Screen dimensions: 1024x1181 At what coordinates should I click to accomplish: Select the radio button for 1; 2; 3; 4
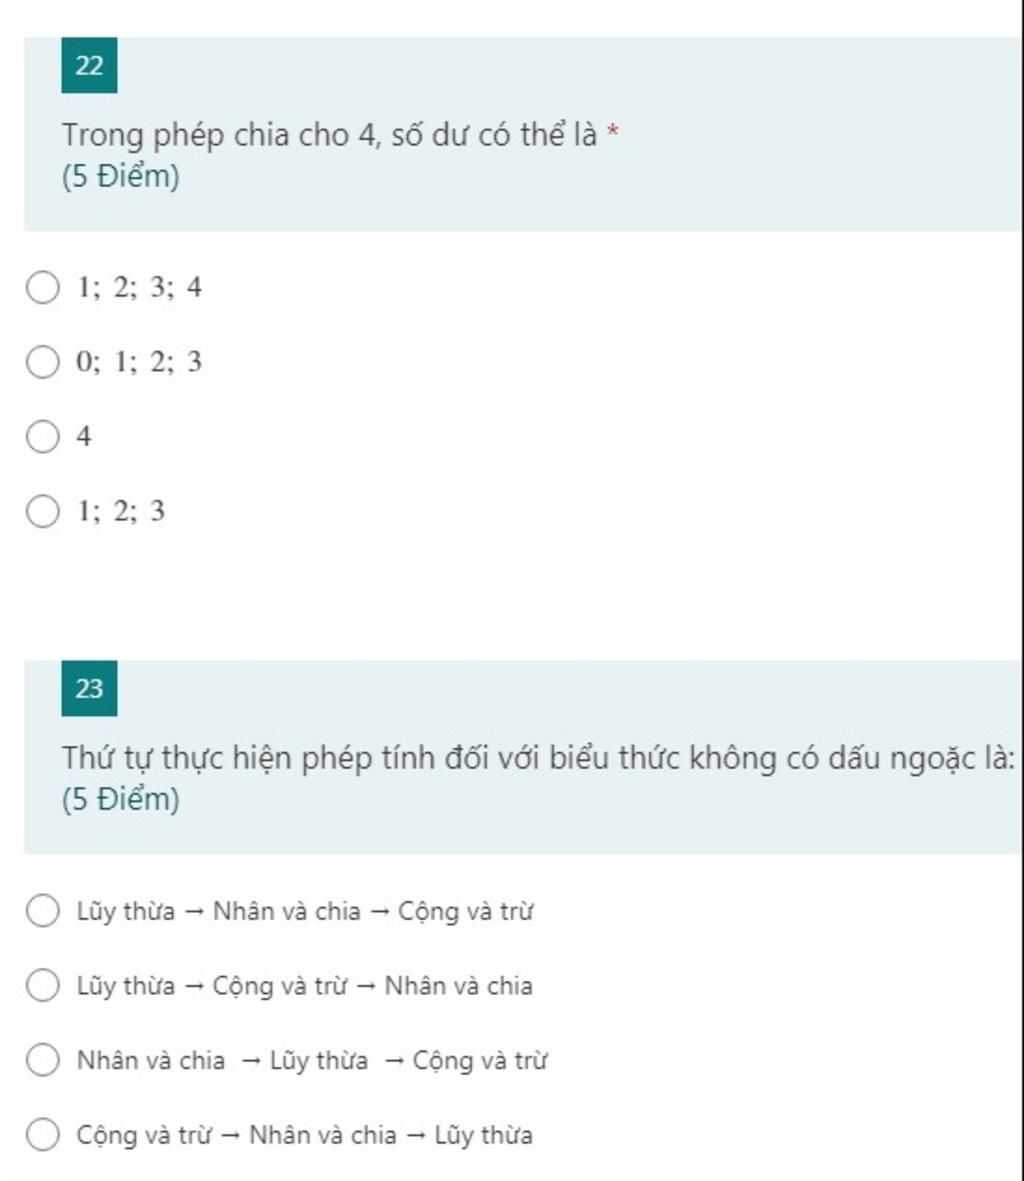point(42,288)
